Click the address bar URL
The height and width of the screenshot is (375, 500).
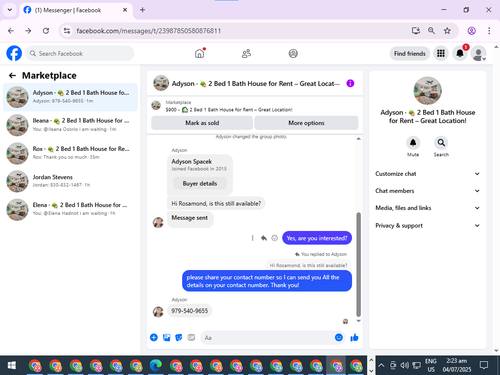(149, 31)
